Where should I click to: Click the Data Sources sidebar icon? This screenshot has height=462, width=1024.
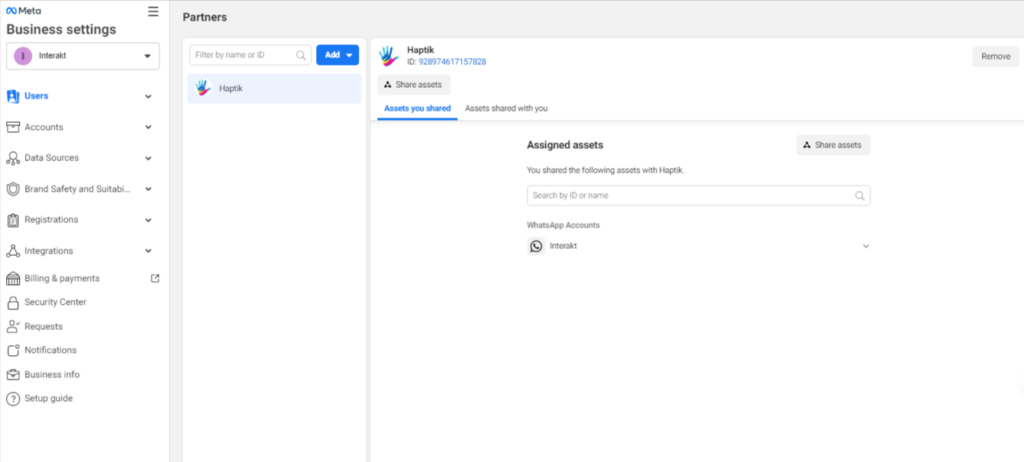coord(13,158)
